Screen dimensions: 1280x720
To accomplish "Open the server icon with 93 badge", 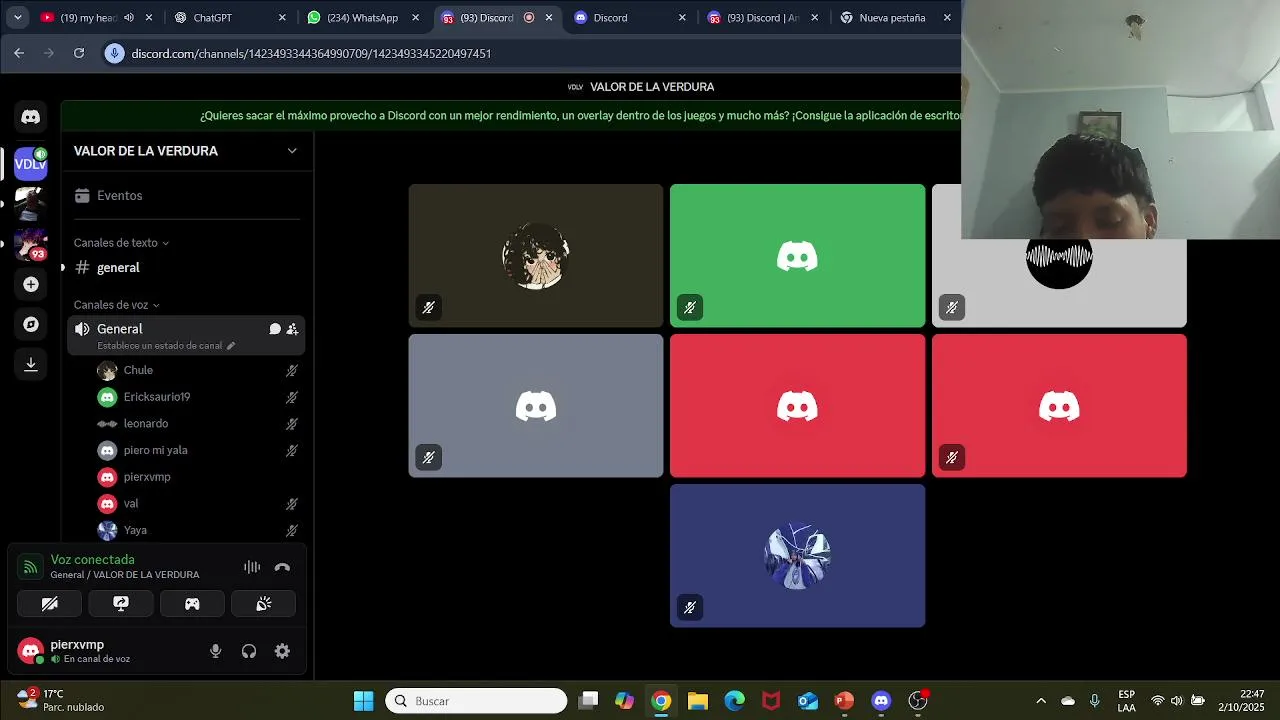I will click(31, 244).
